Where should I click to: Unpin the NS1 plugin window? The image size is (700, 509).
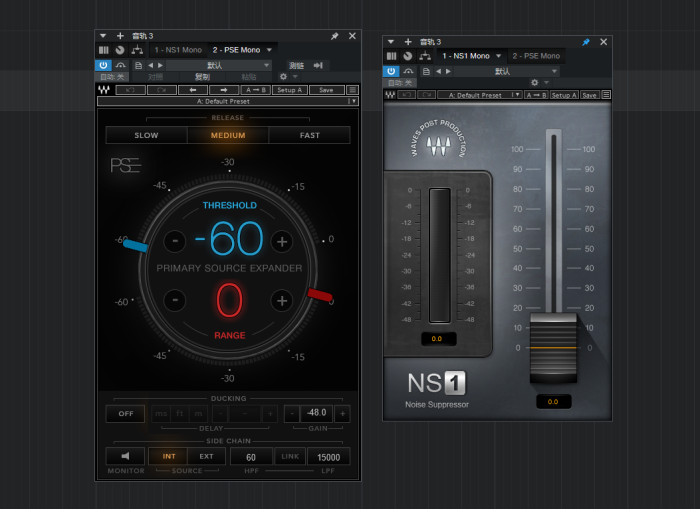[586, 42]
